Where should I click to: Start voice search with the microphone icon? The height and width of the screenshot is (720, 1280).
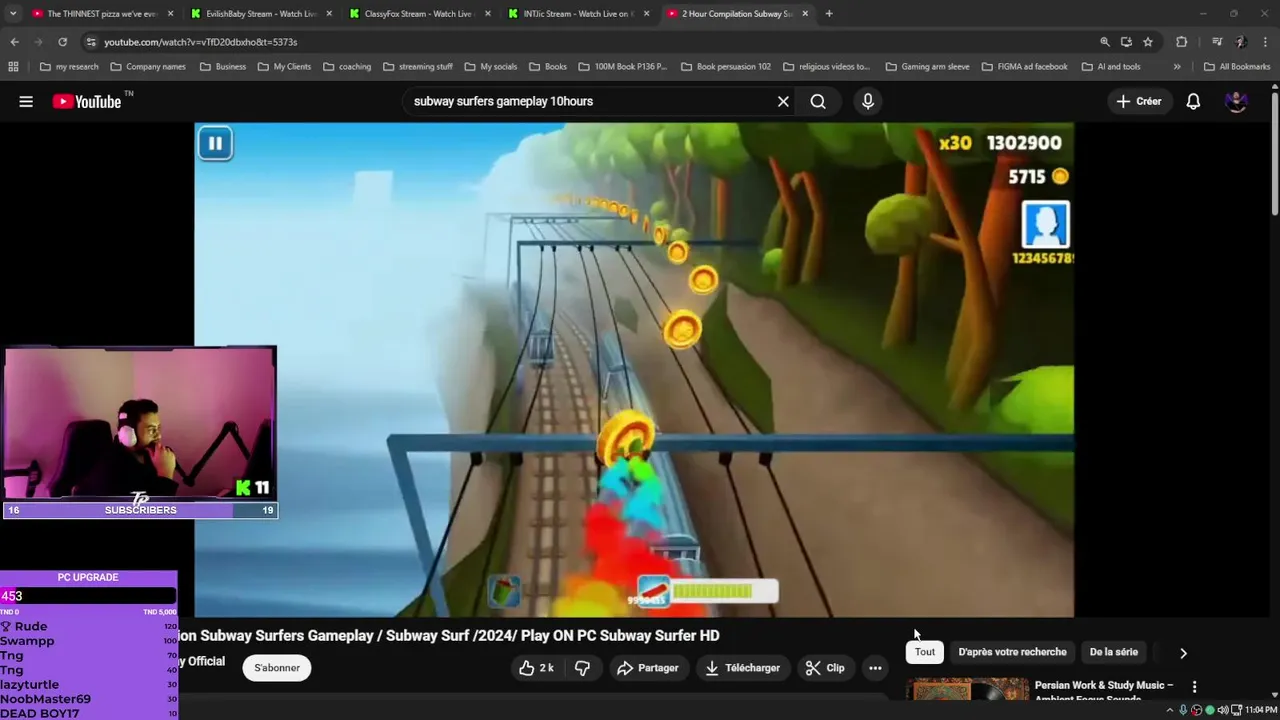pyautogui.click(x=867, y=101)
